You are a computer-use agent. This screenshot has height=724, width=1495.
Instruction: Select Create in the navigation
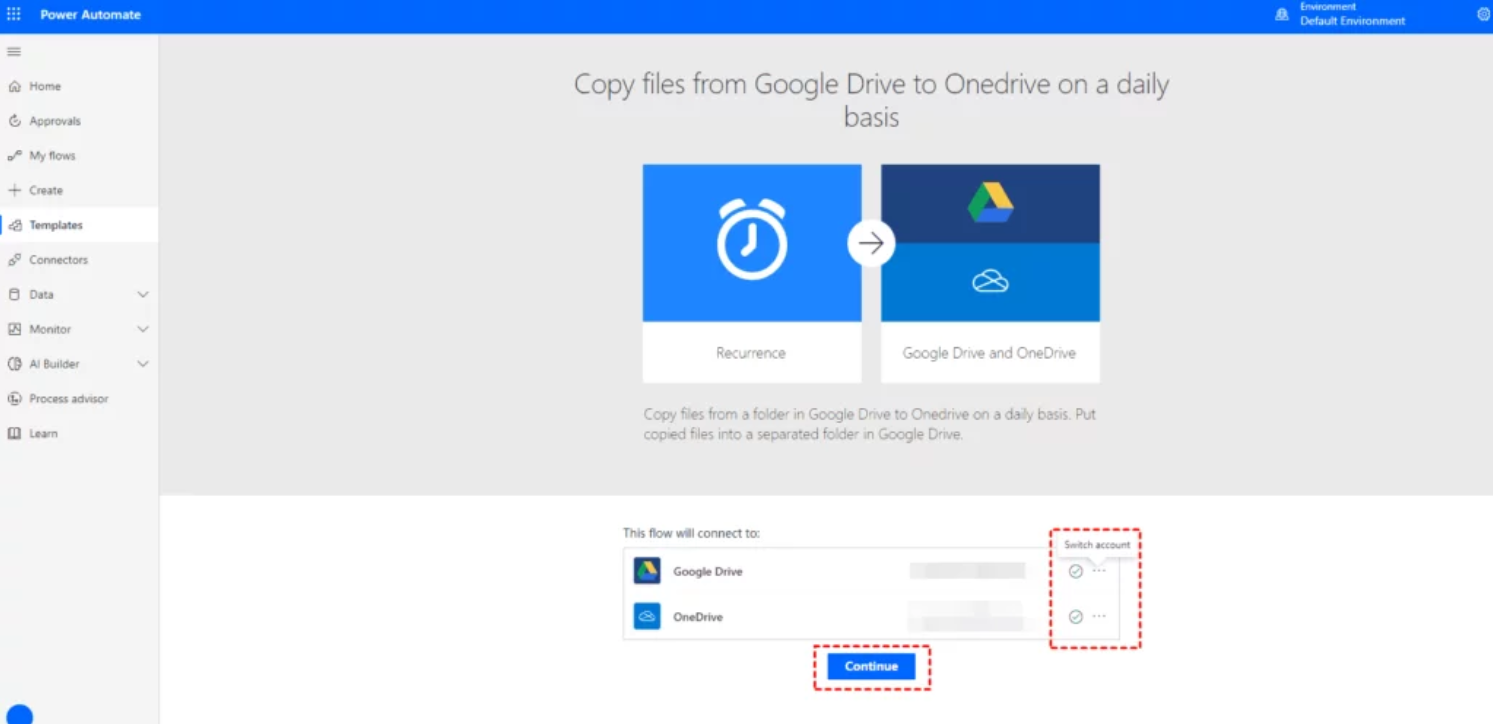tap(46, 190)
